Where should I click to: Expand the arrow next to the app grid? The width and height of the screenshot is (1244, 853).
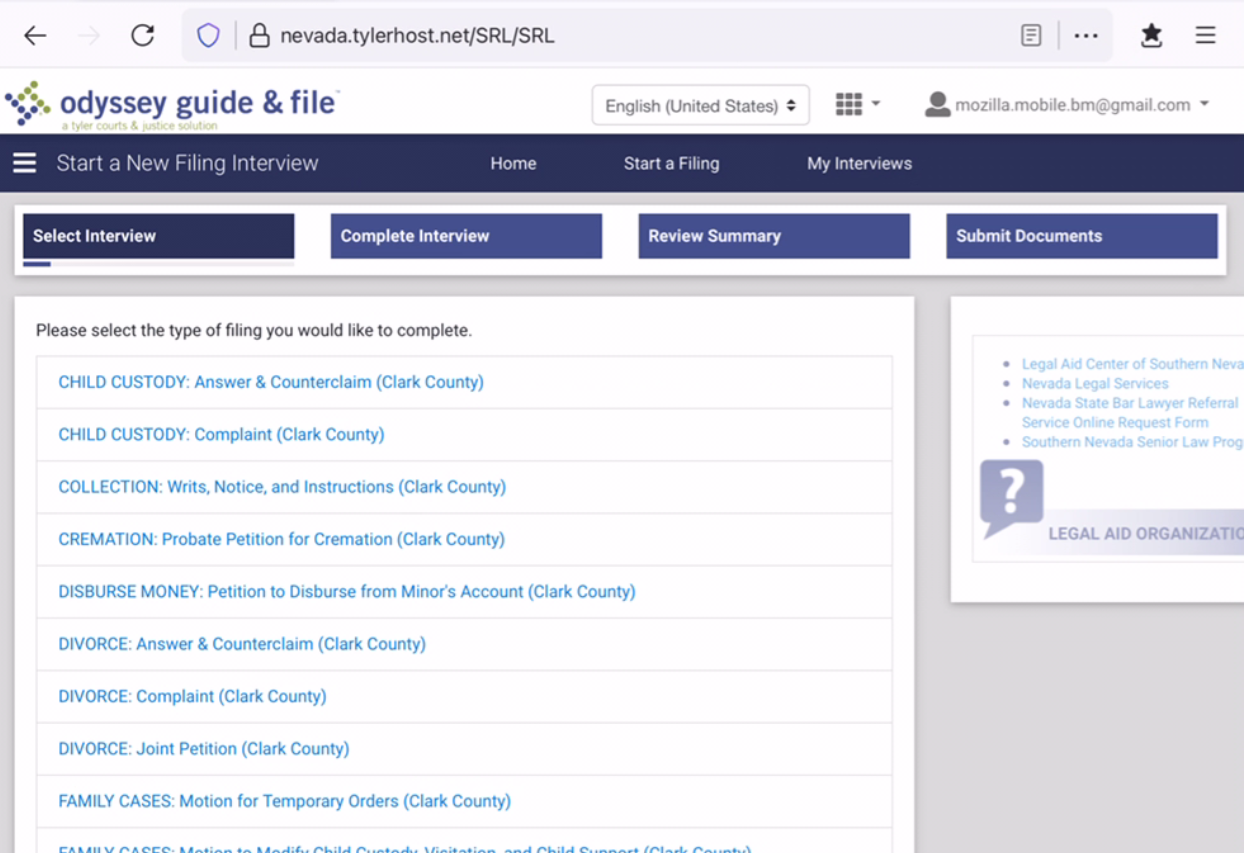coord(875,104)
